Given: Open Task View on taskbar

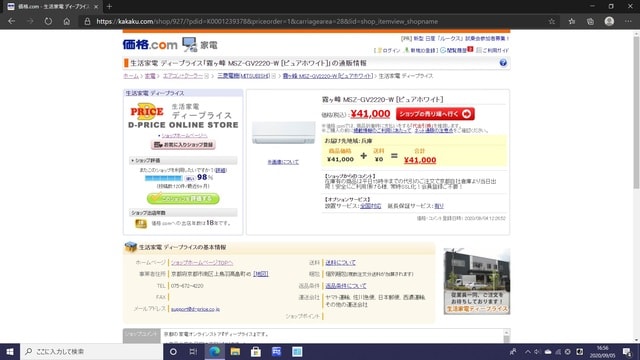Looking at the screenshot, I should click(x=193, y=351).
